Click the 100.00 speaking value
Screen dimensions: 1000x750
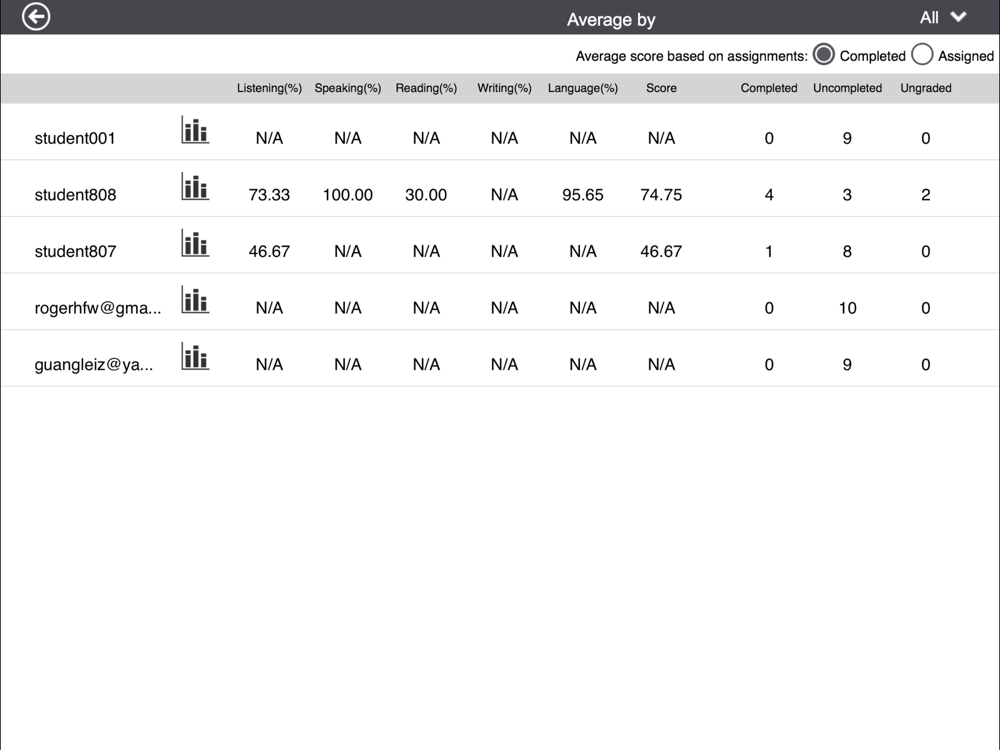click(x=348, y=195)
